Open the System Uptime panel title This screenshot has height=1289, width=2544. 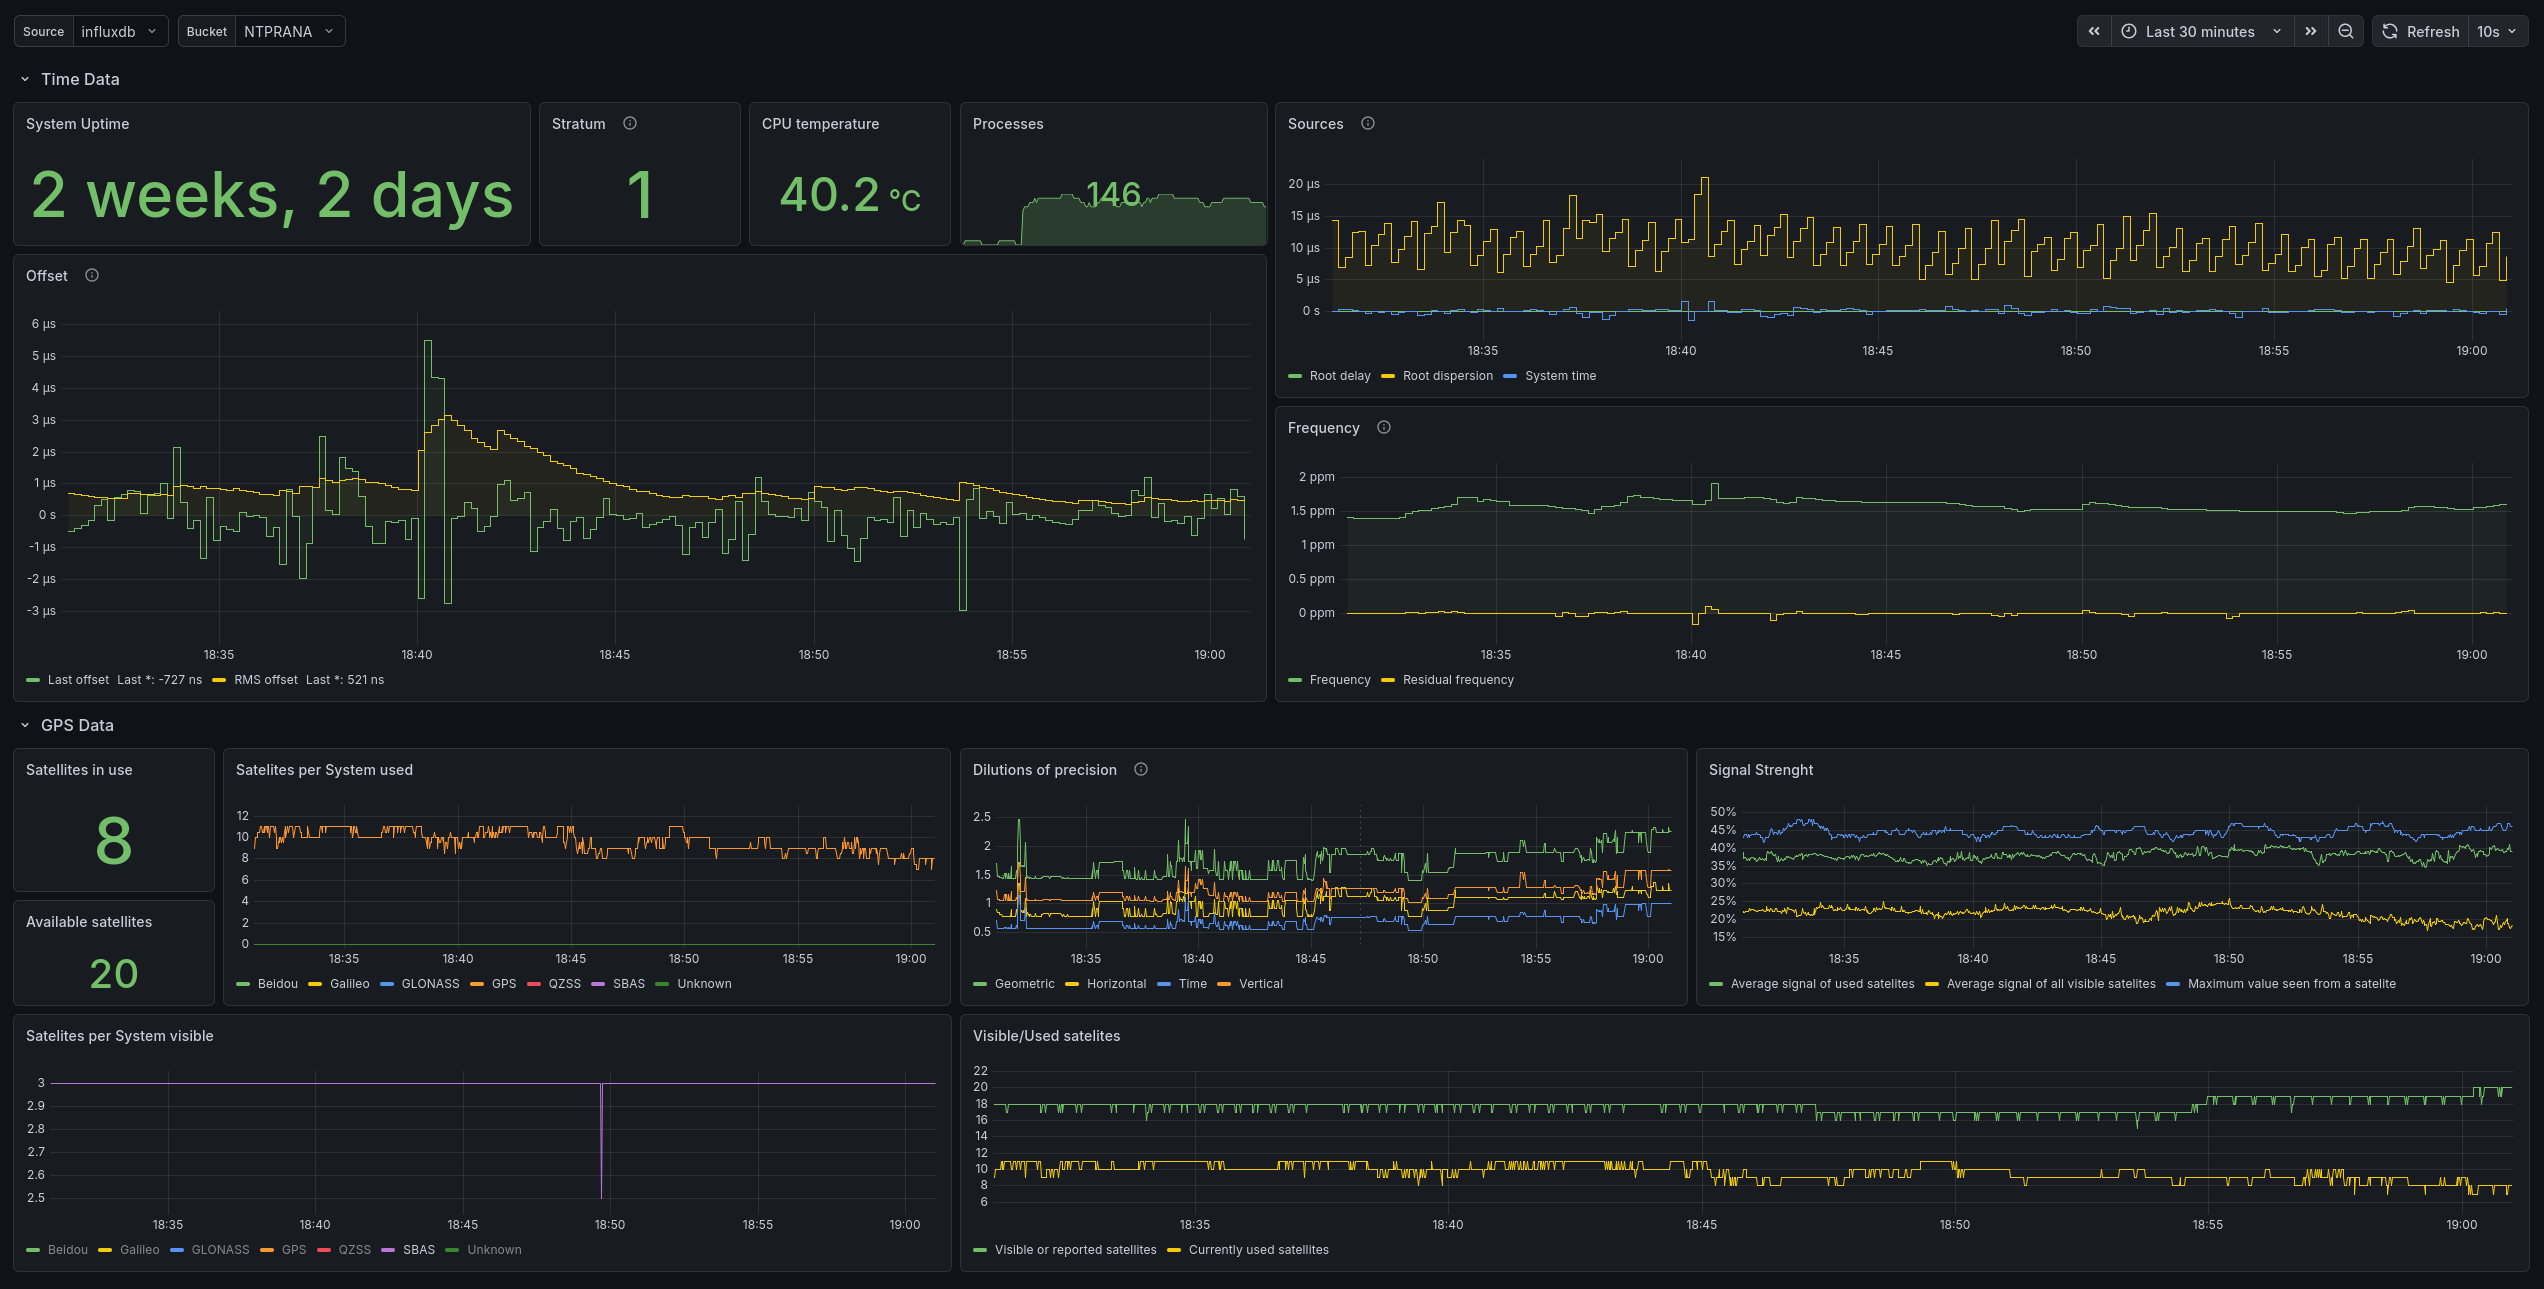77,124
